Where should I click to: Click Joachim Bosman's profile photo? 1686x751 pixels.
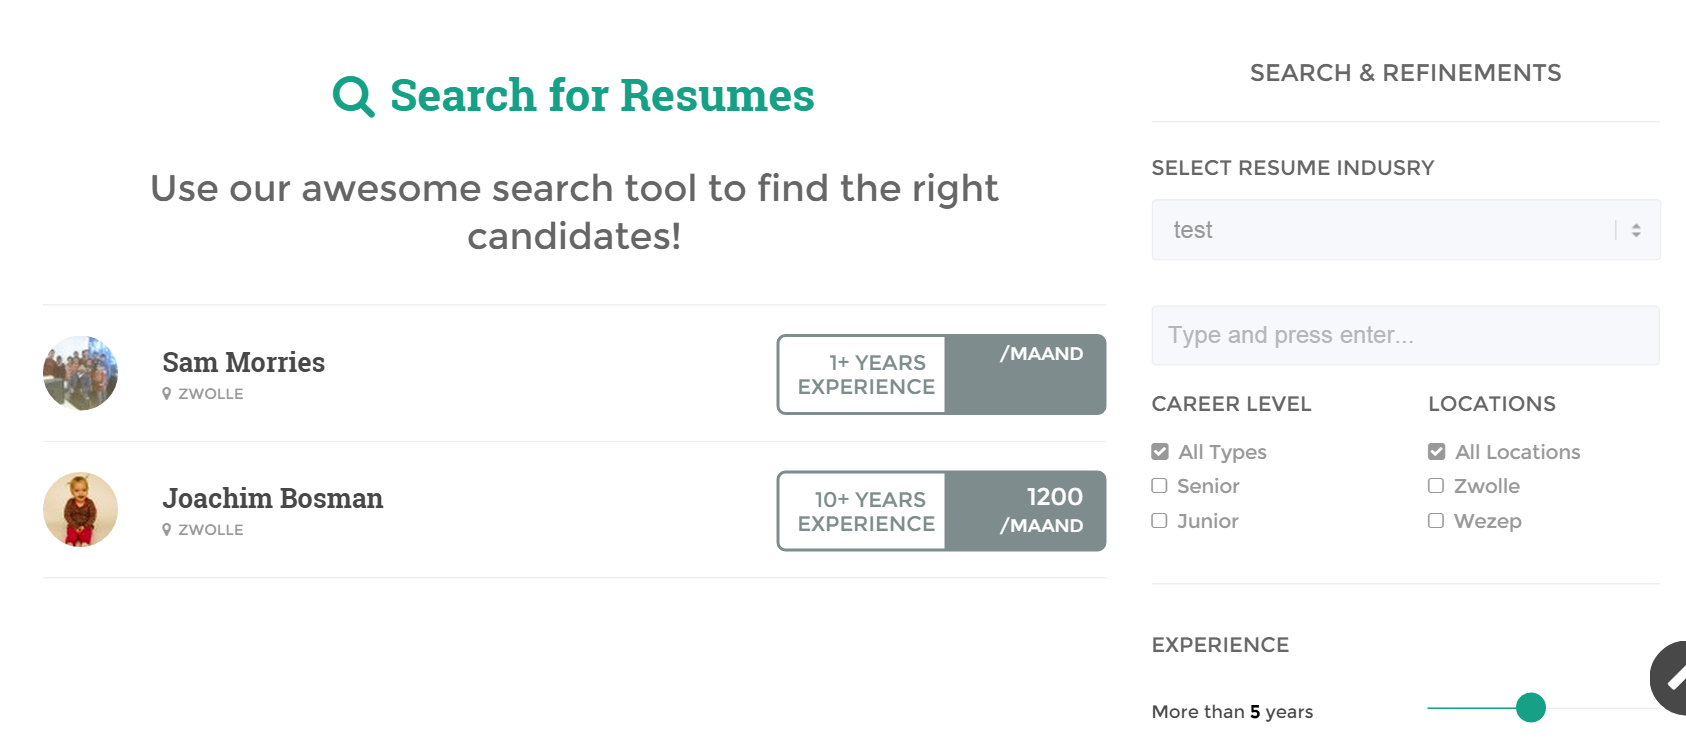(x=80, y=509)
